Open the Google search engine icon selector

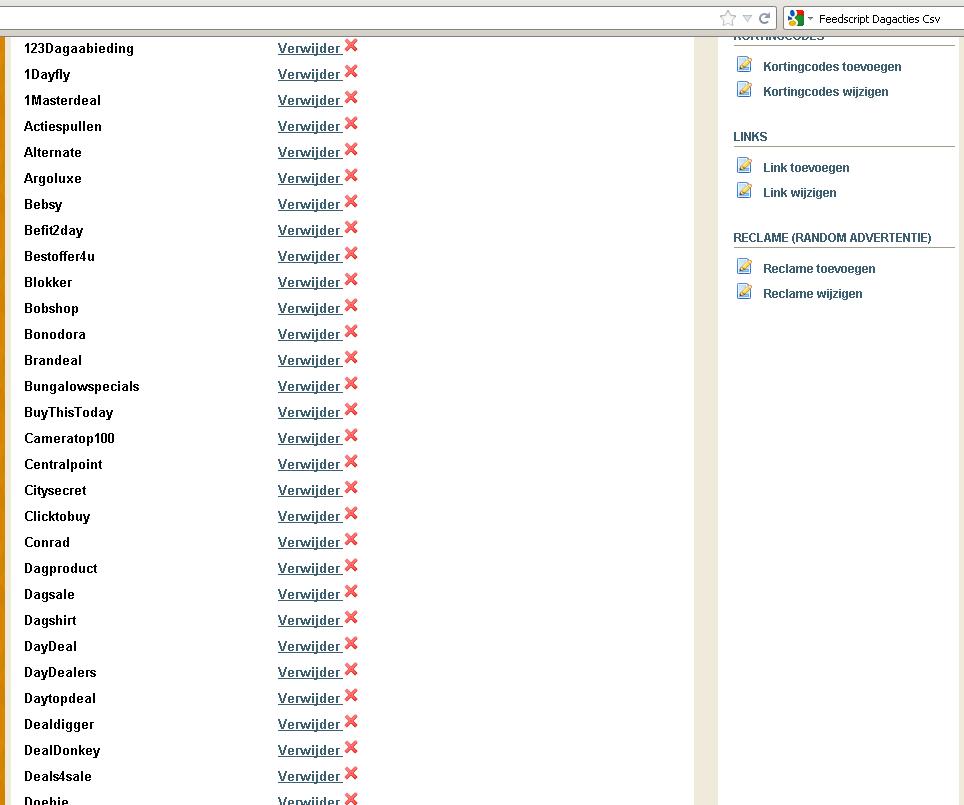(x=800, y=18)
